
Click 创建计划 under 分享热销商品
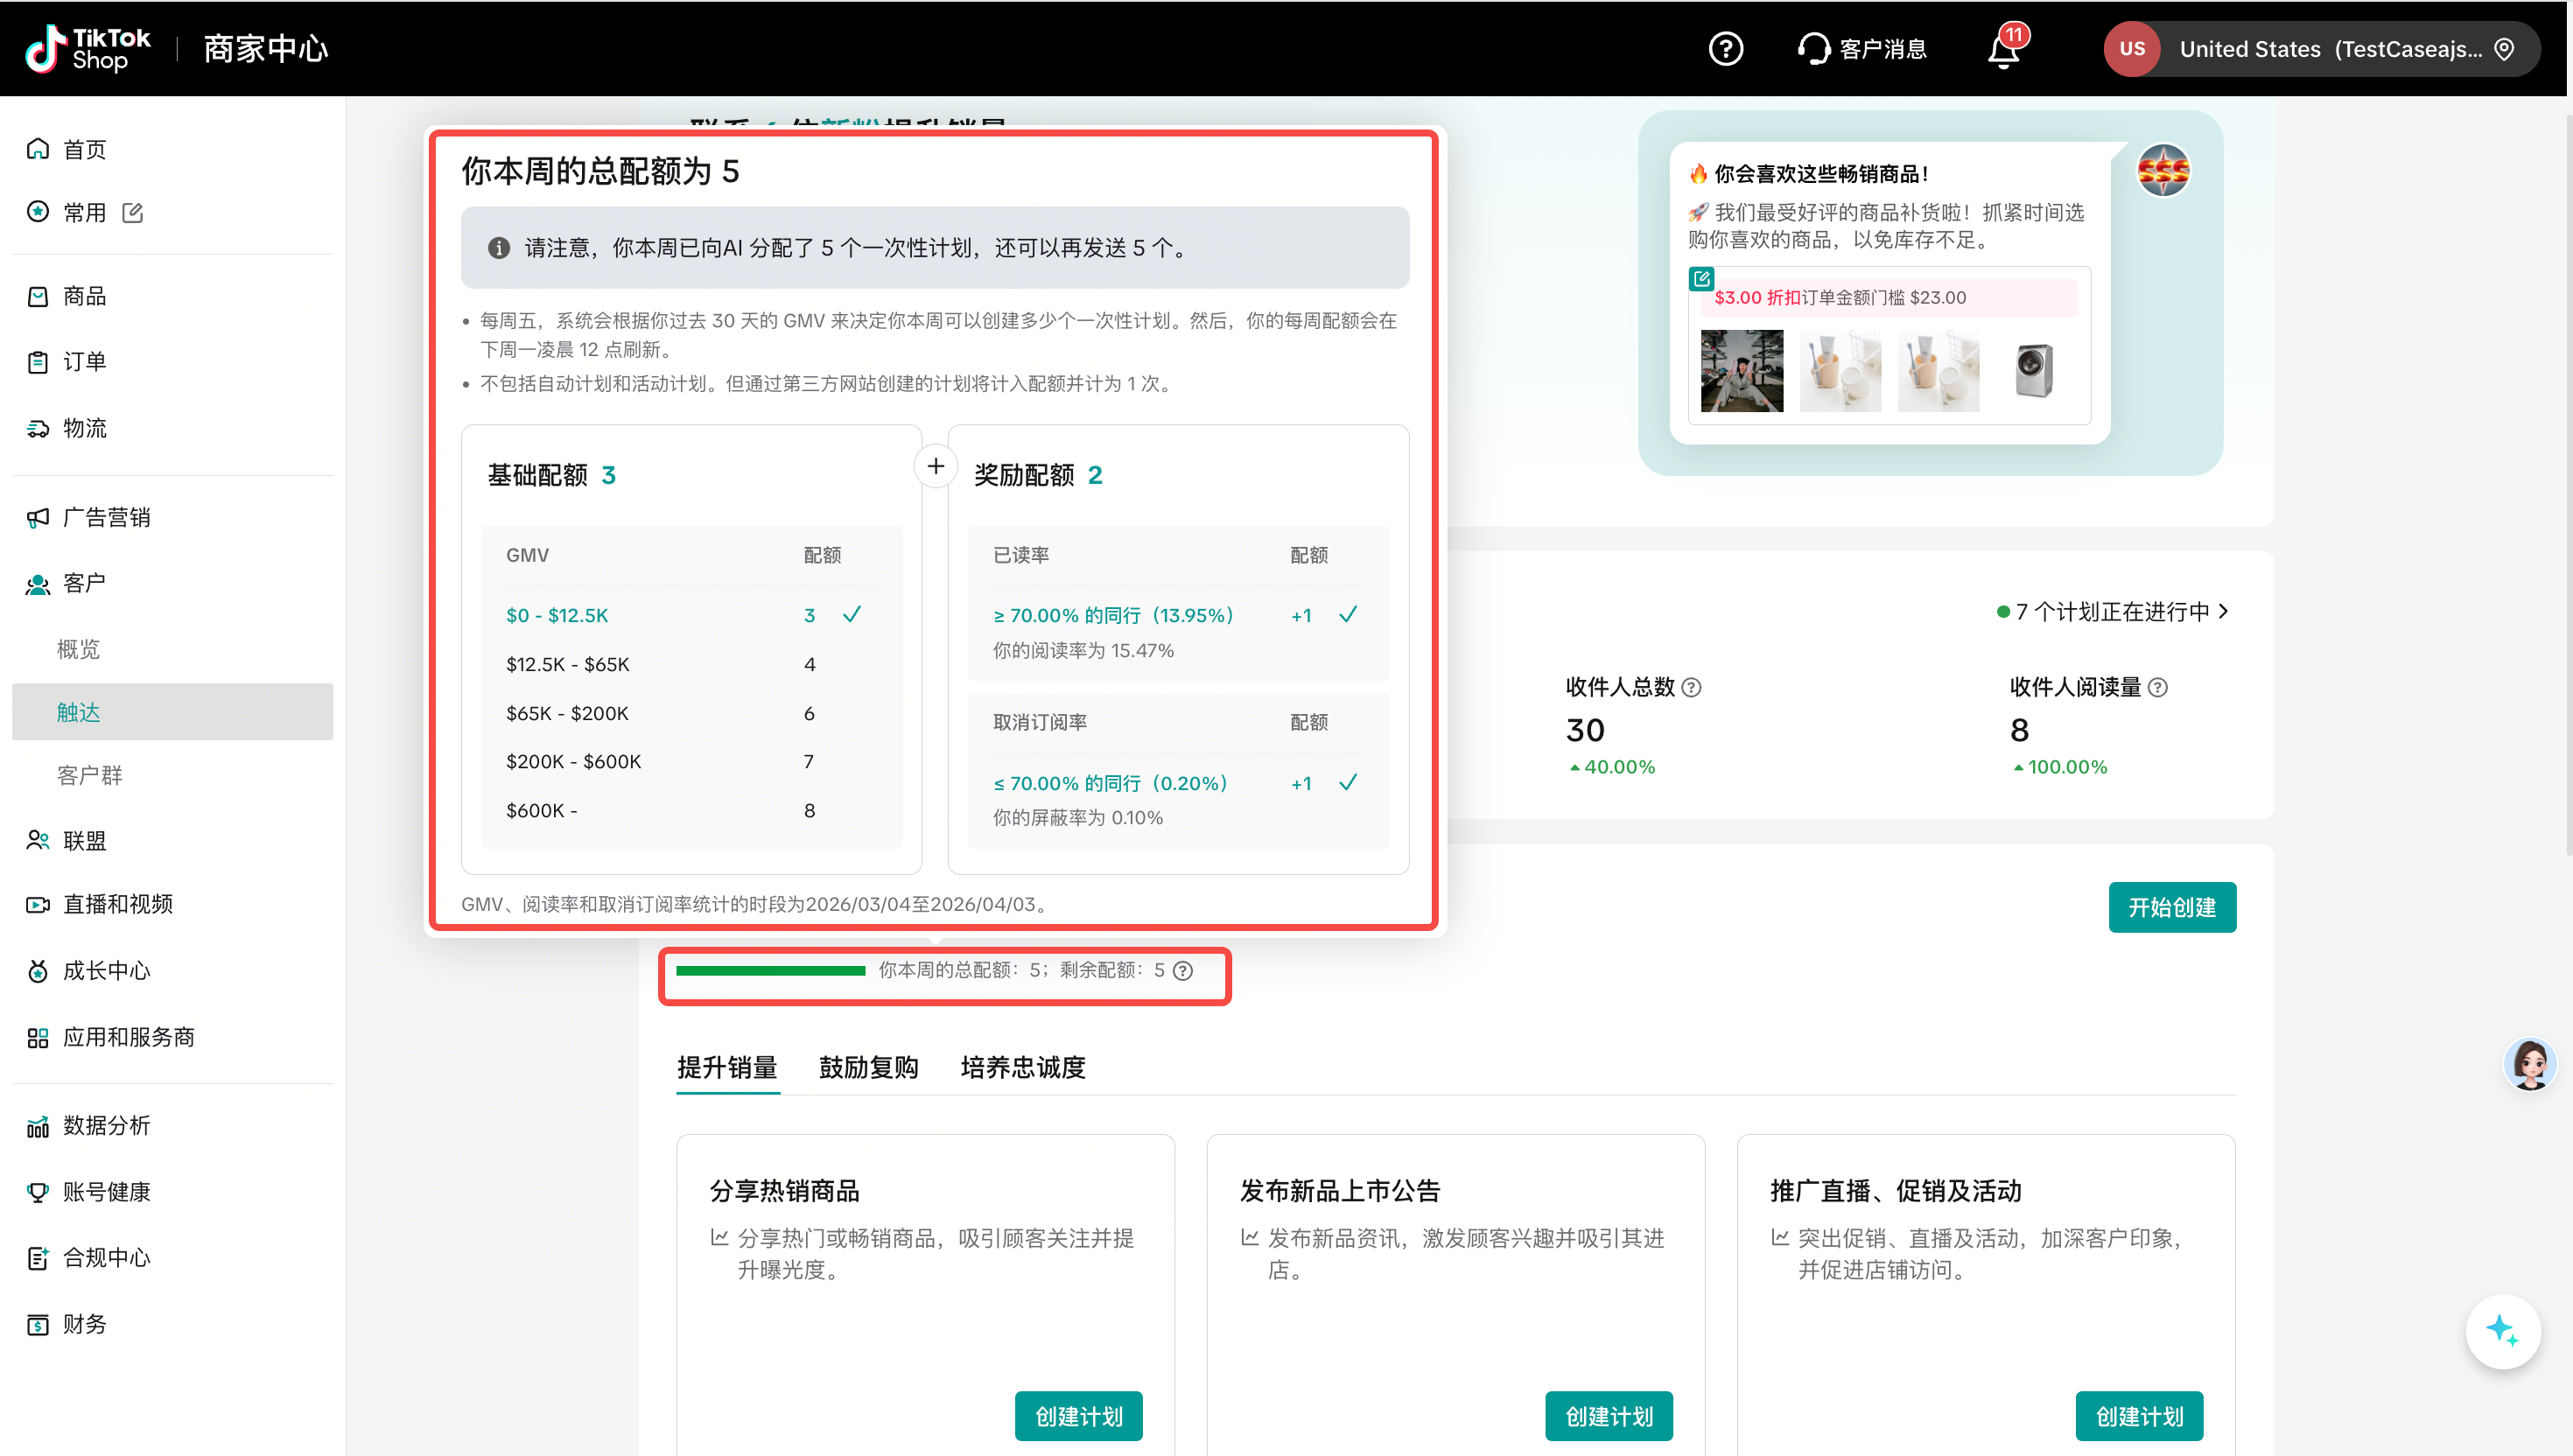pyautogui.click(x=1078, y=1416)
